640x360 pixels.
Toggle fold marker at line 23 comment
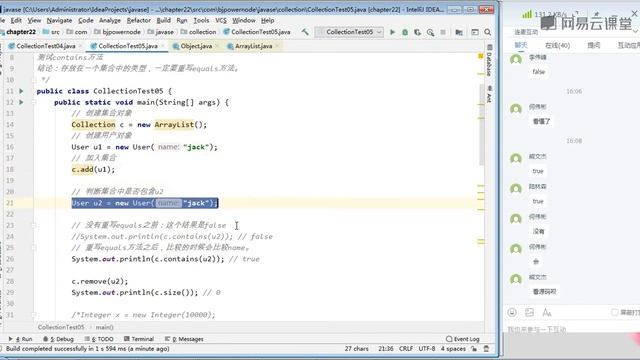tap(34, 225)
